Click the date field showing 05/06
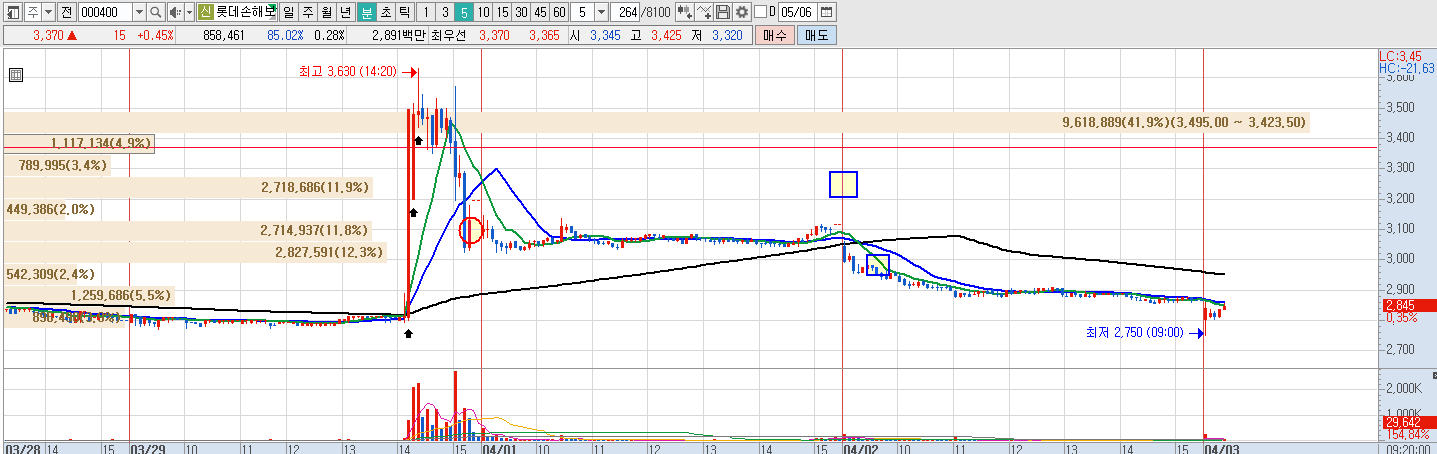This screenshot has width=1437, height=454. pos(797,12)
